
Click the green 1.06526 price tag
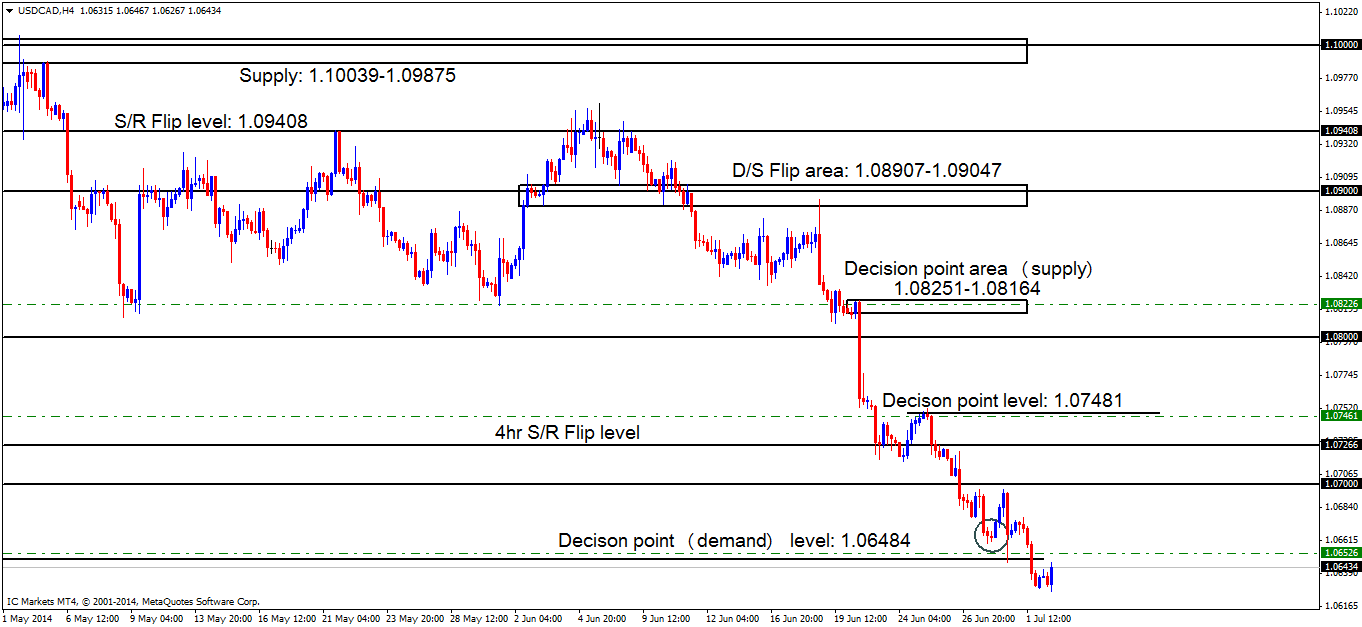1341,553
